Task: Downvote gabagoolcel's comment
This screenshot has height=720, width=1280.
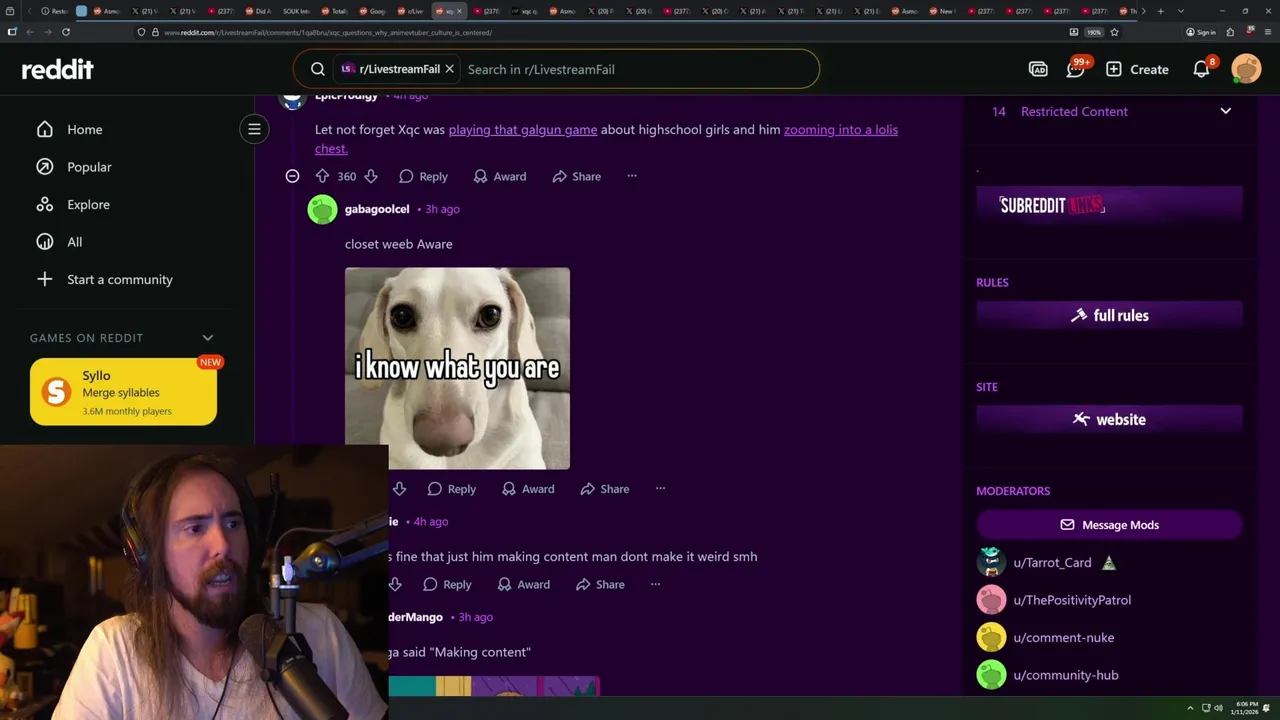Action: pyautogui.click(x=399, y=489)
